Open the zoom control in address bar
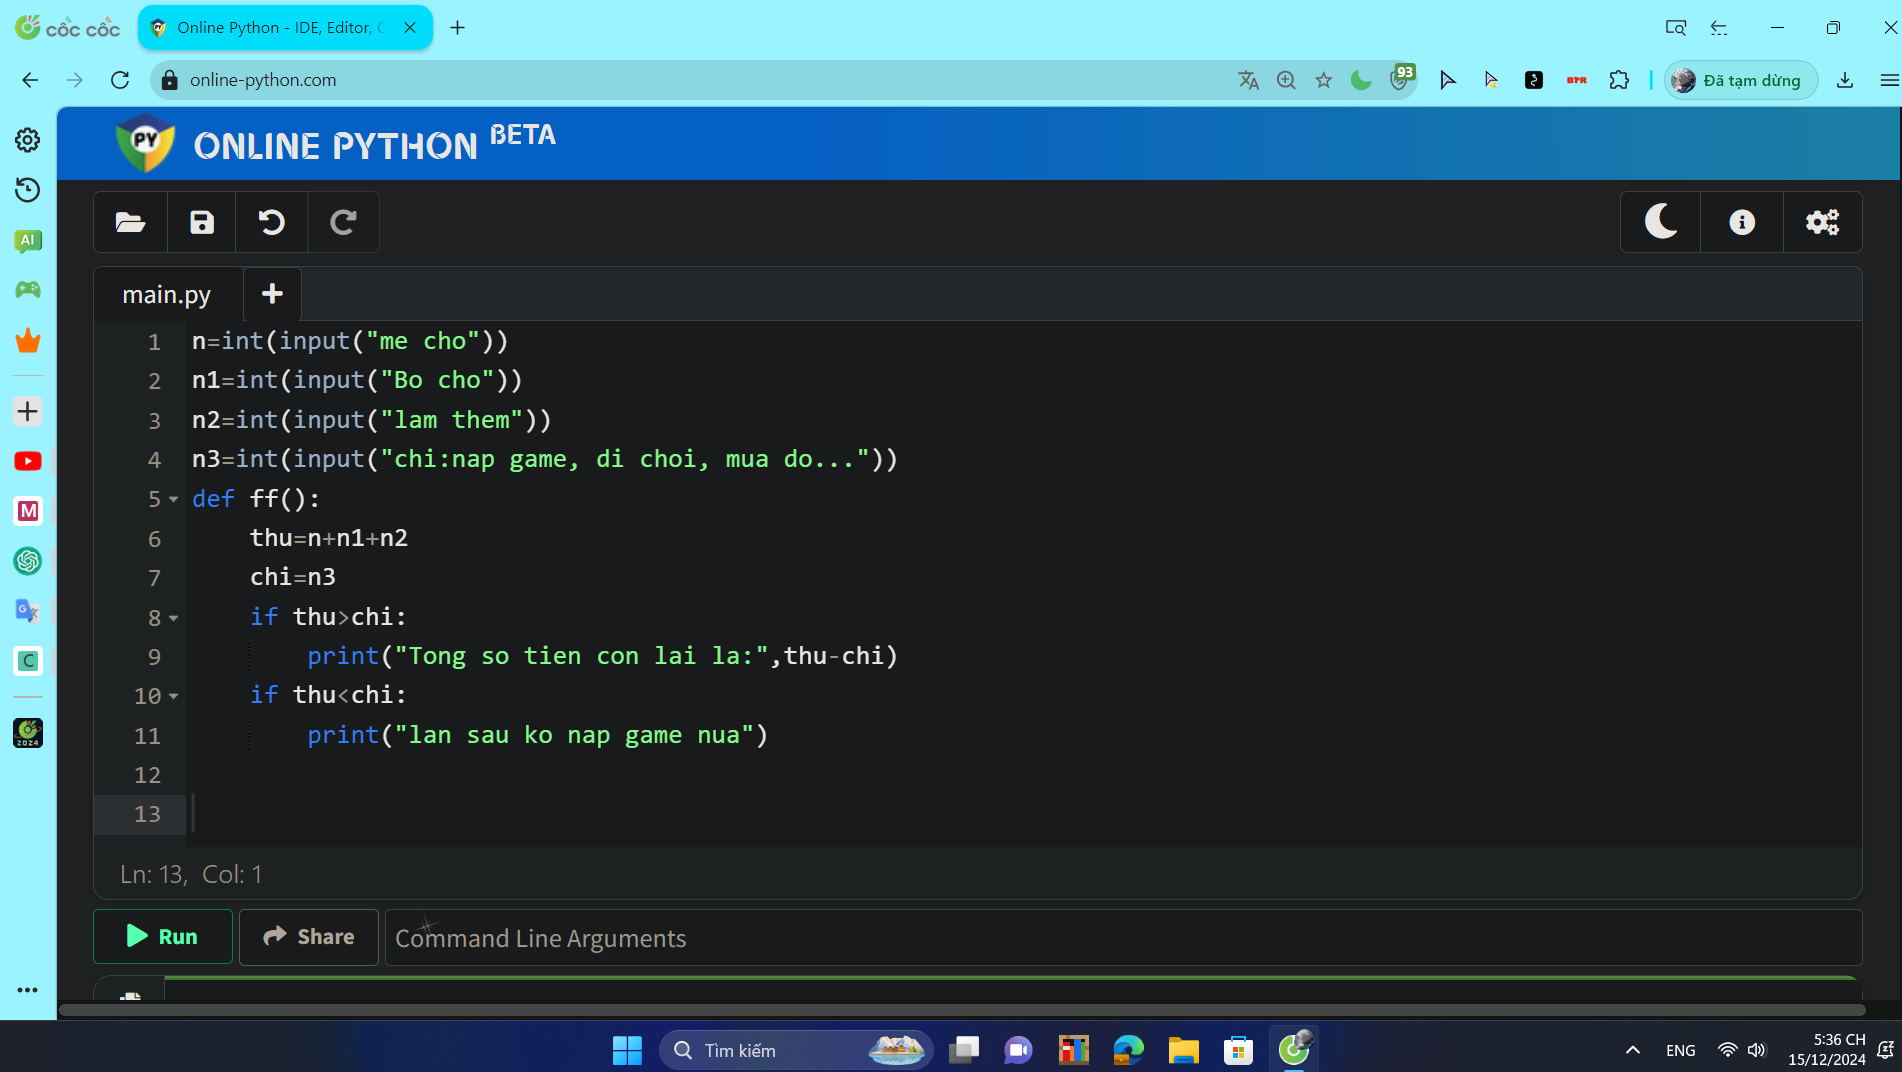 pos(1286,80)
